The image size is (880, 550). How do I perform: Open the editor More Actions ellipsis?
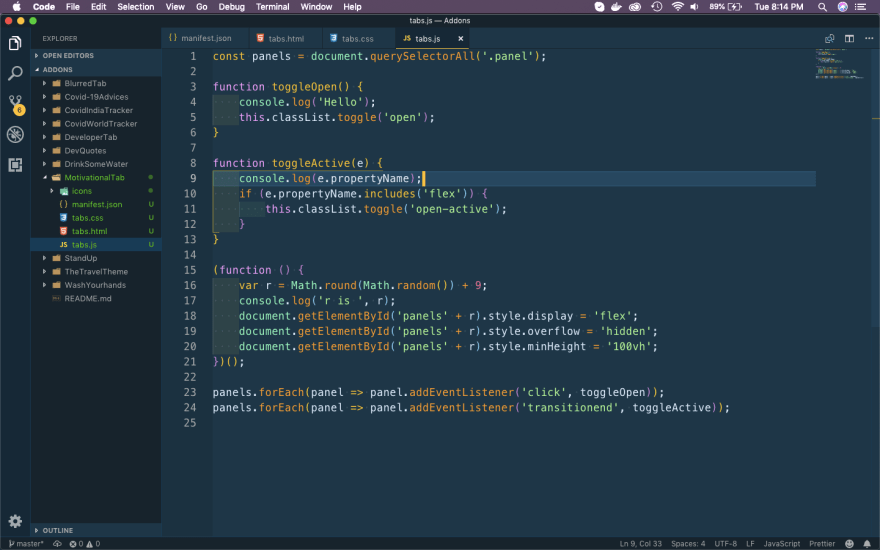coord(869,39)
